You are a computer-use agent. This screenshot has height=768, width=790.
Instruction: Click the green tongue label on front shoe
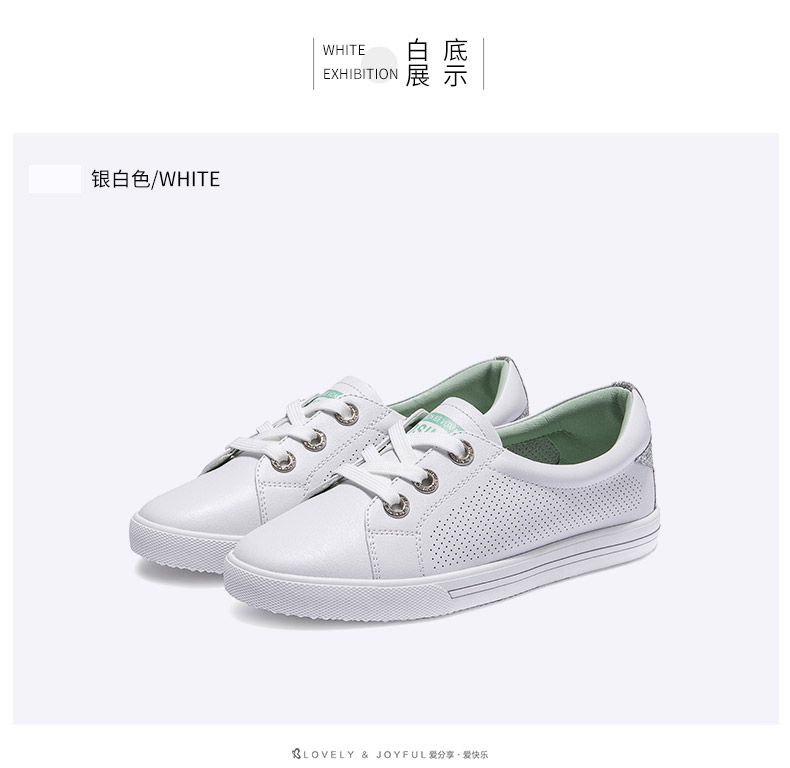[x=441, y=424]
